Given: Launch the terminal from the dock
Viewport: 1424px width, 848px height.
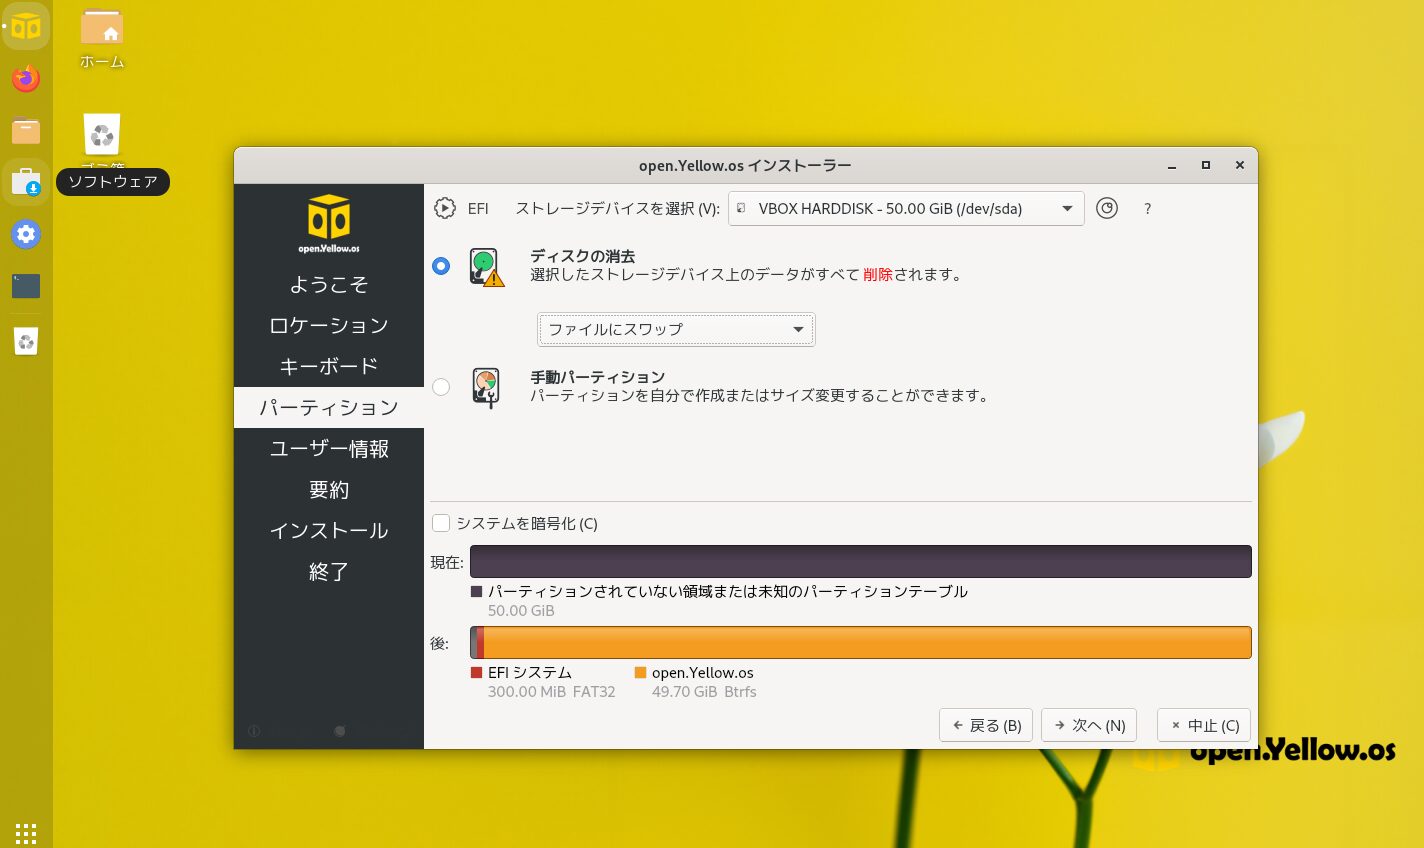Looking at the screenshot, I should tap(26, 286).
